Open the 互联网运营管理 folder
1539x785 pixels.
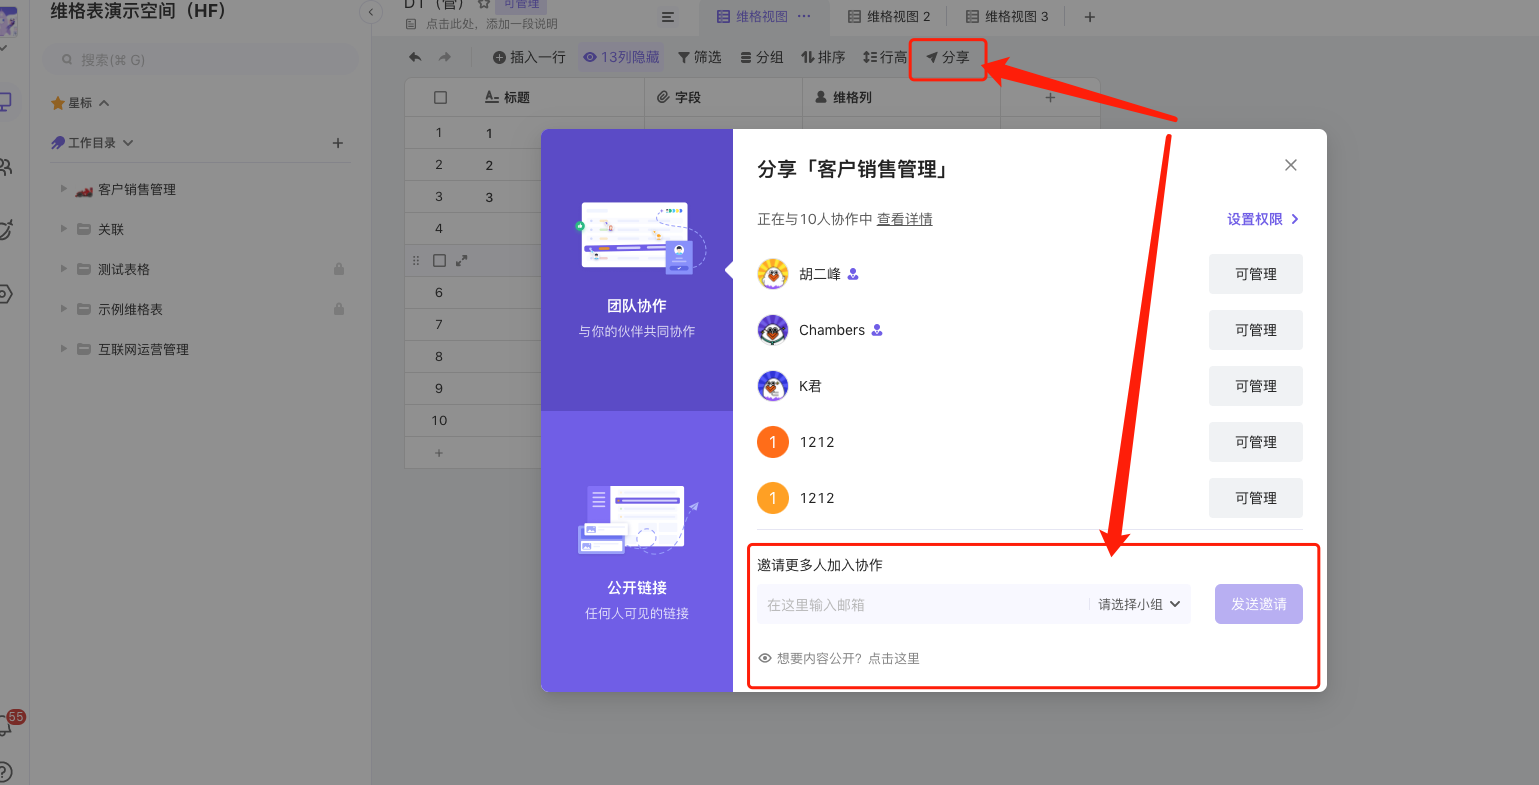pyautogui.click(x=143, y=349)
